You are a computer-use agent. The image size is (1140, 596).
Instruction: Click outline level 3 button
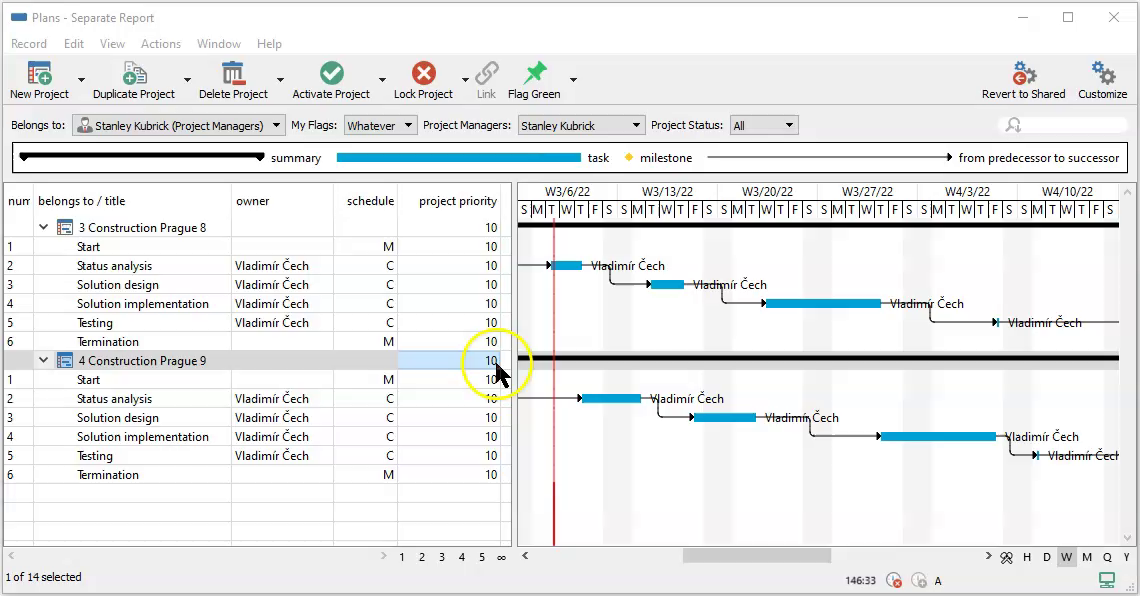(x=442, y=557)
